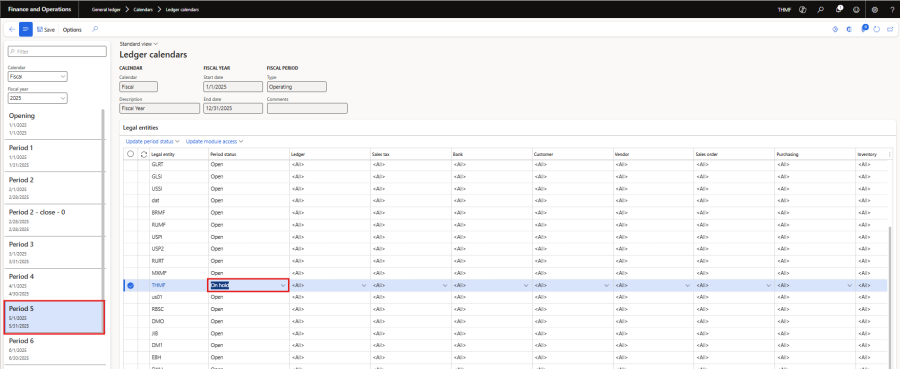Sort by Legal entity column header
The height and width of the screenshot is (369, 900).
178,154
